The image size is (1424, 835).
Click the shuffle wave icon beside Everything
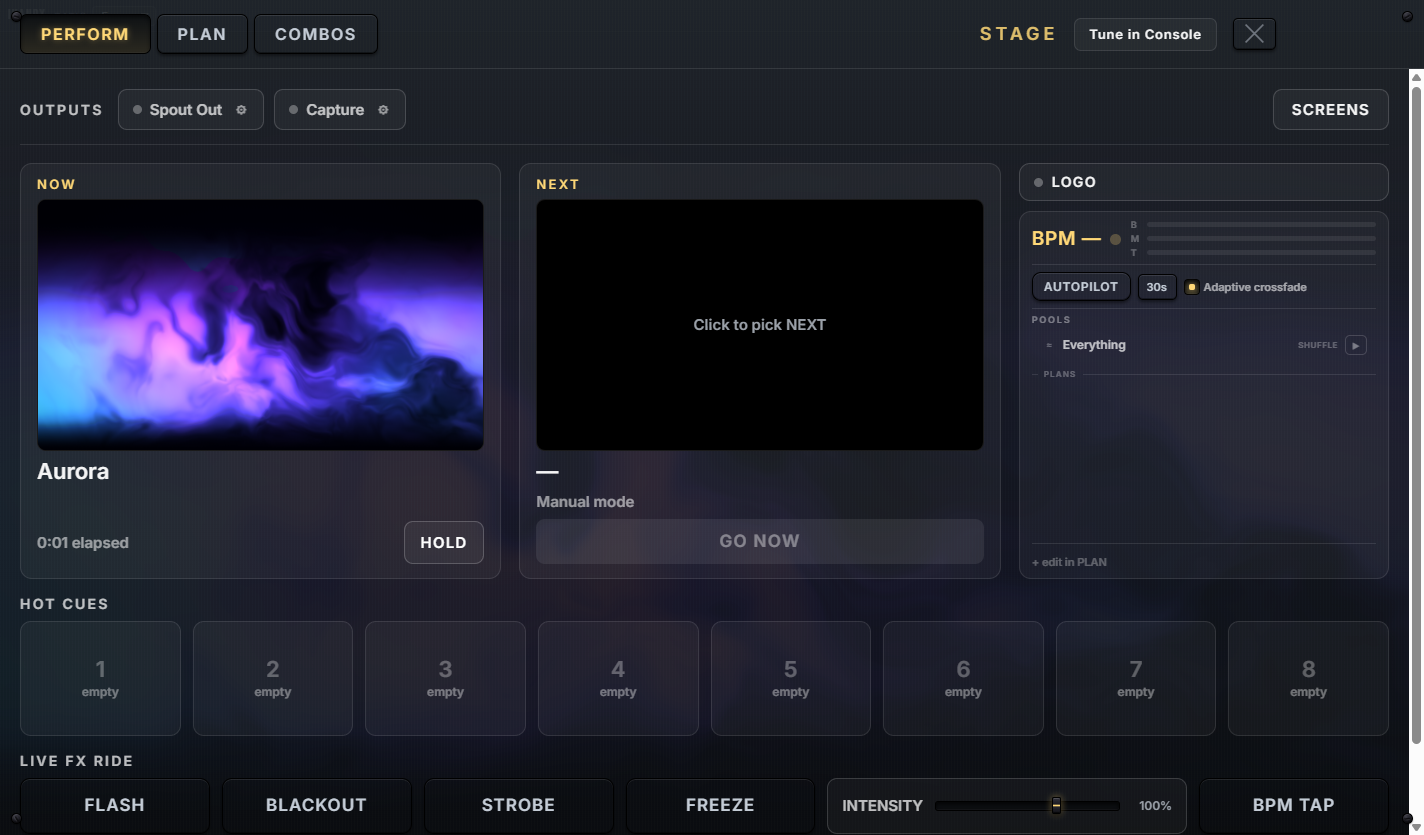coord(1048,345)
